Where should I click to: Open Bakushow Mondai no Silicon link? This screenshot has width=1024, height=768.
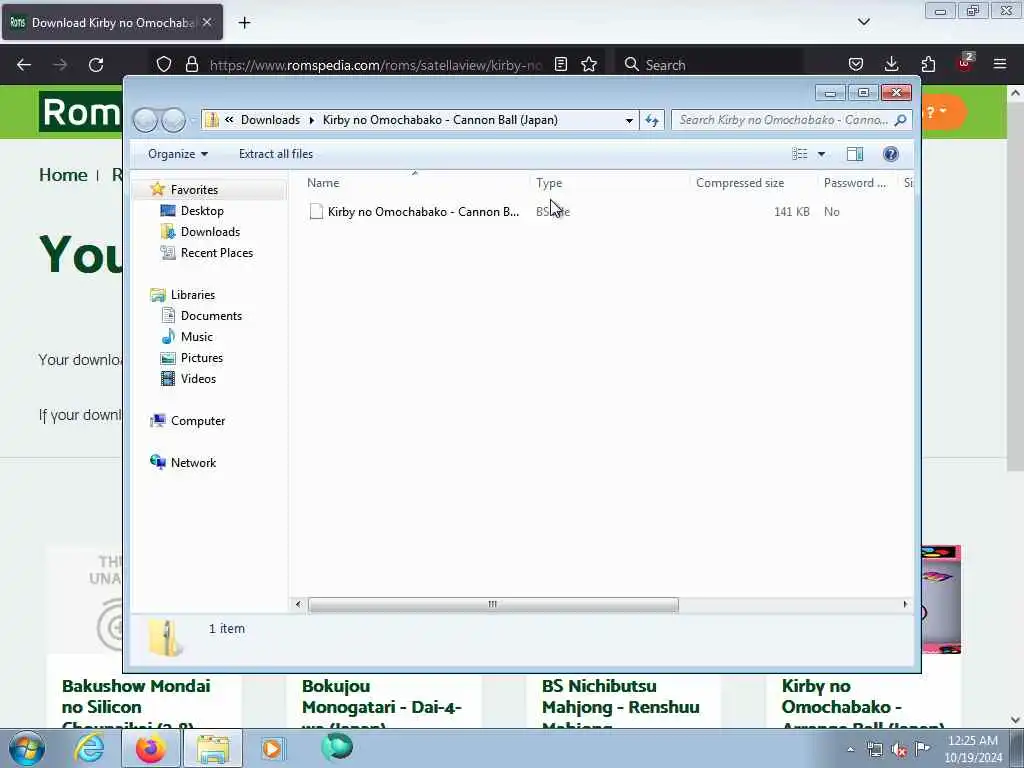click(x=136, y=704)
